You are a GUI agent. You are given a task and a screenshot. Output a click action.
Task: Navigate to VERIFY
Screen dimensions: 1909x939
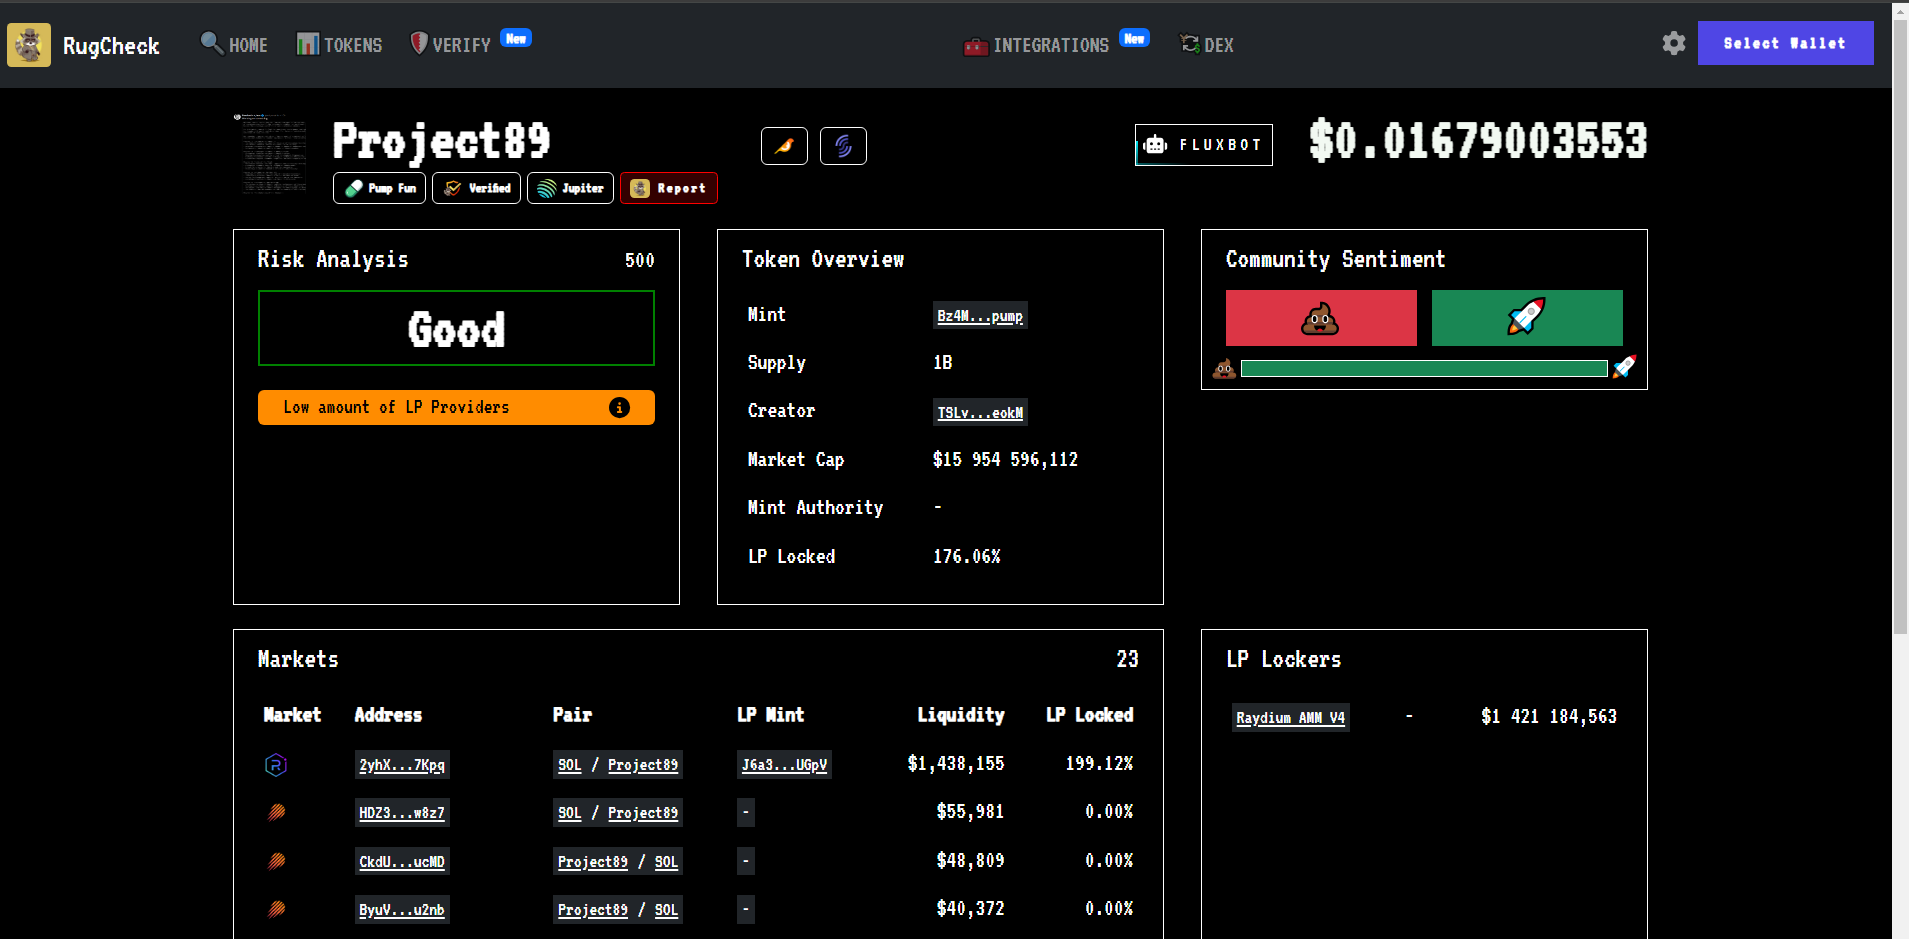451,45
